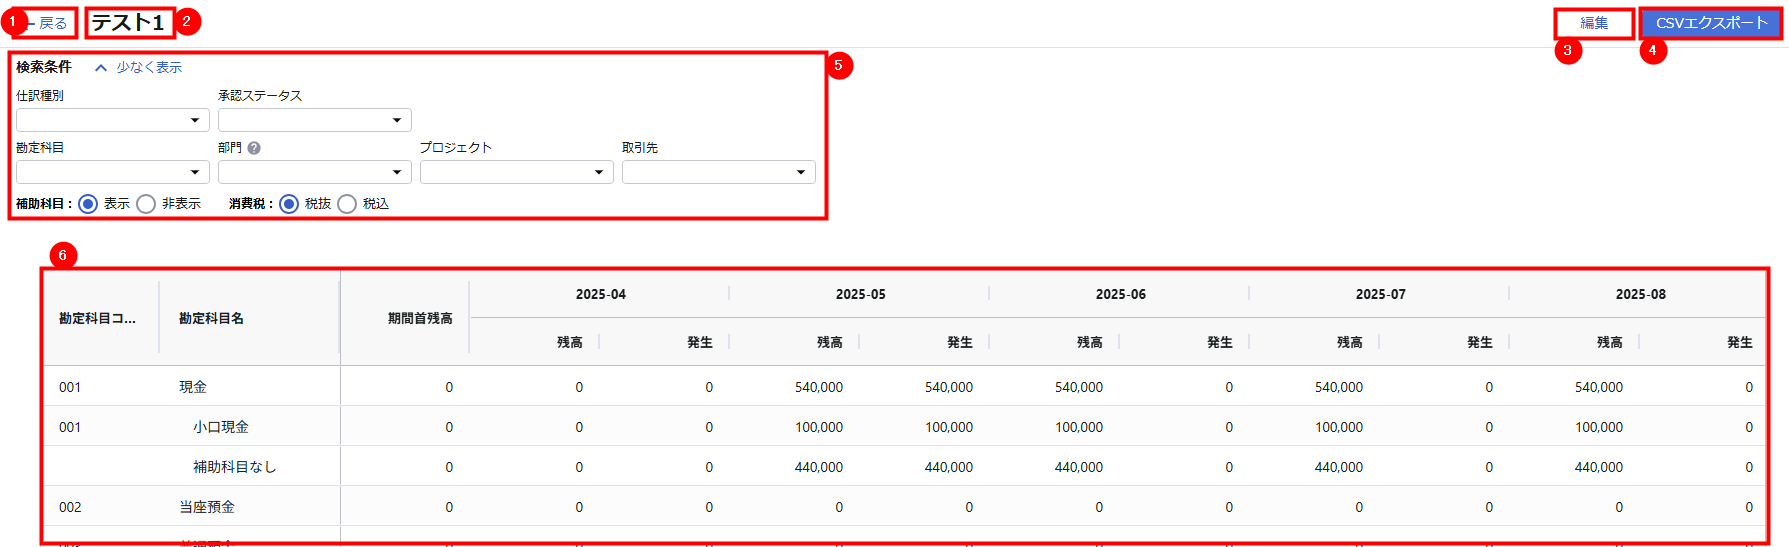The width and height of the screenshot is (1789, 547).
Task: Go back using the 戻る link
Action: click(x=51, y=23)
